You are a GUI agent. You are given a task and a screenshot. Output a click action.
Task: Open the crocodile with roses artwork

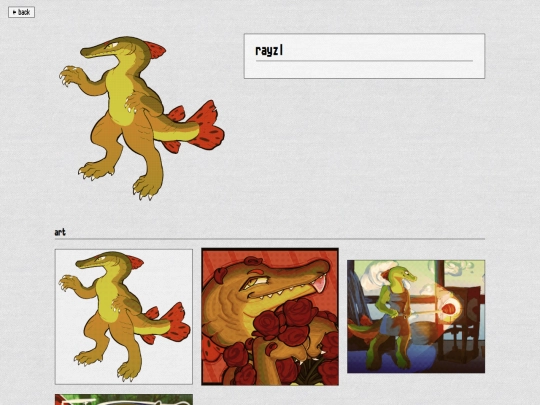click(270, 316)
